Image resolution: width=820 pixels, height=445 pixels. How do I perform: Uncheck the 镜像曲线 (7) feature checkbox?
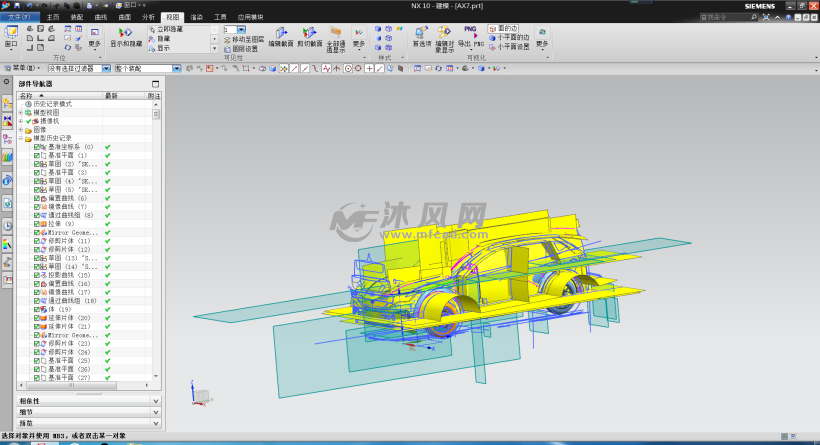coord(37,207)
